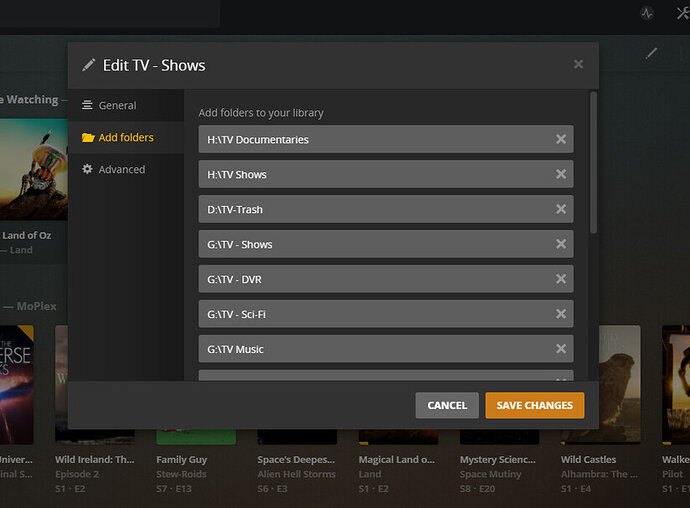Viewport: 690px width, 508px height.
Task: Open the Space's Deepest episode title
Action: click(296, 460)
